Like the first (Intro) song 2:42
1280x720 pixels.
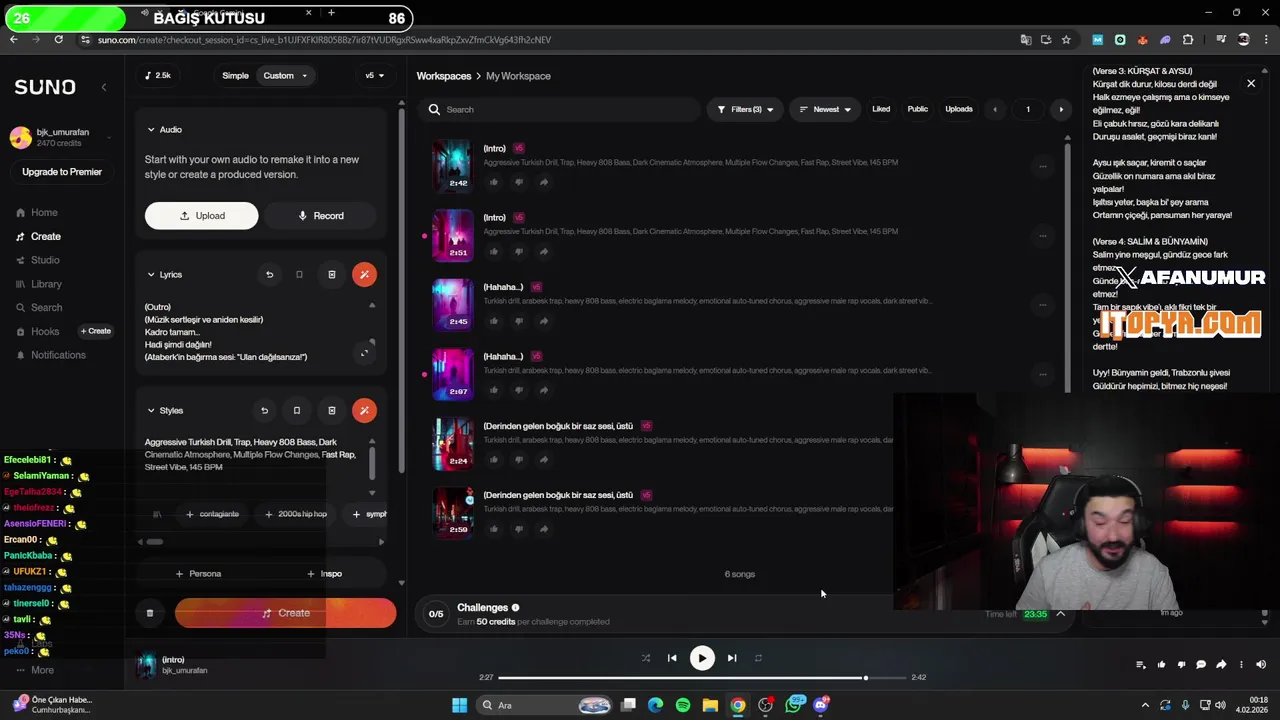pyautogui.click(x=494, y=182)
